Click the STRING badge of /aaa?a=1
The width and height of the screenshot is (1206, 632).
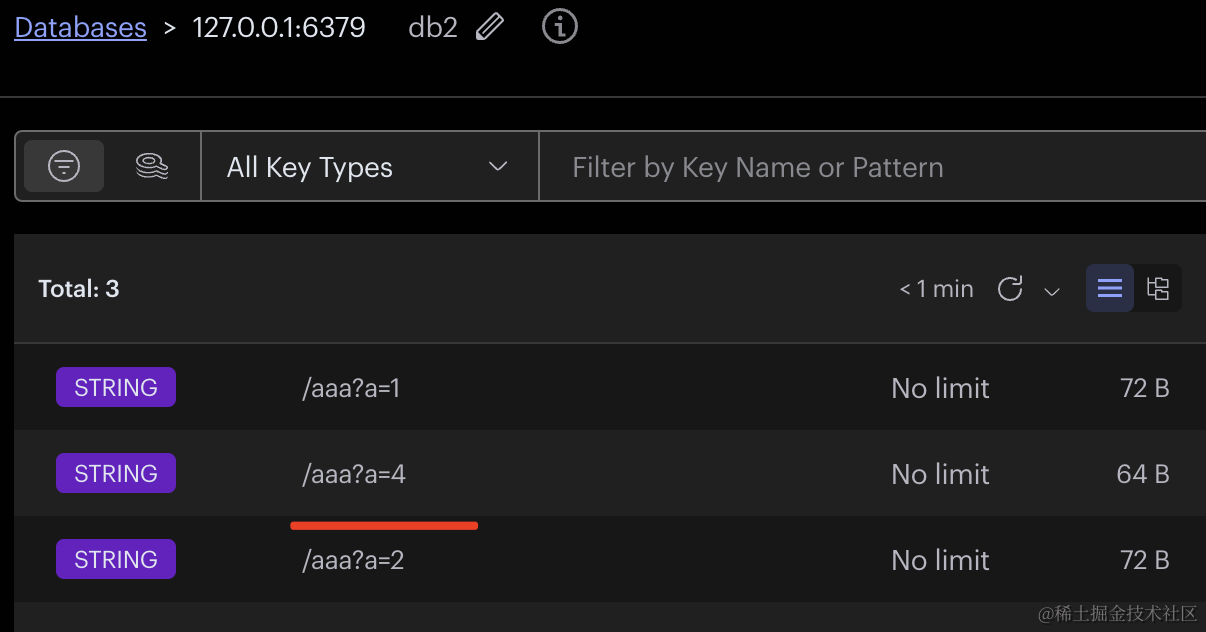[x=116, y=388]
